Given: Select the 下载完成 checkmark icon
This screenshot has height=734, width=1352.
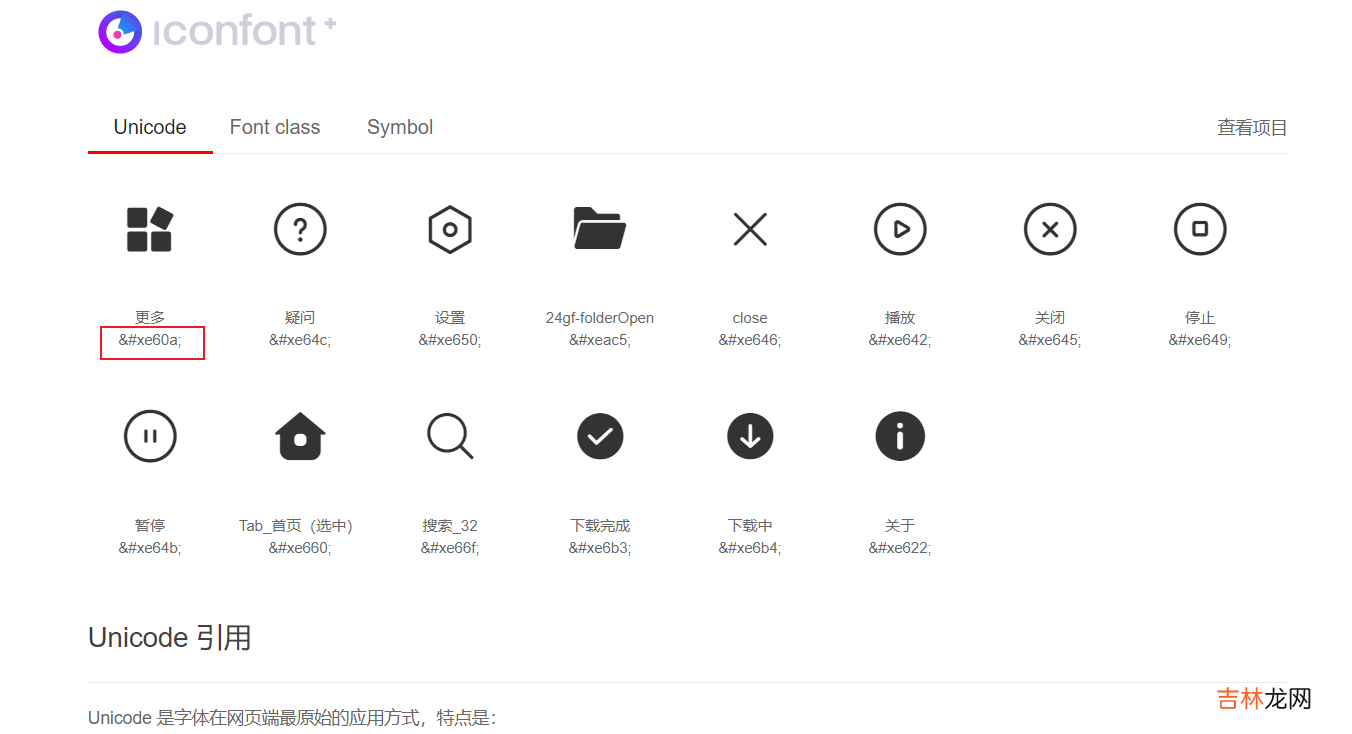Looking at the screenshot, I should [x=600, y=436].
